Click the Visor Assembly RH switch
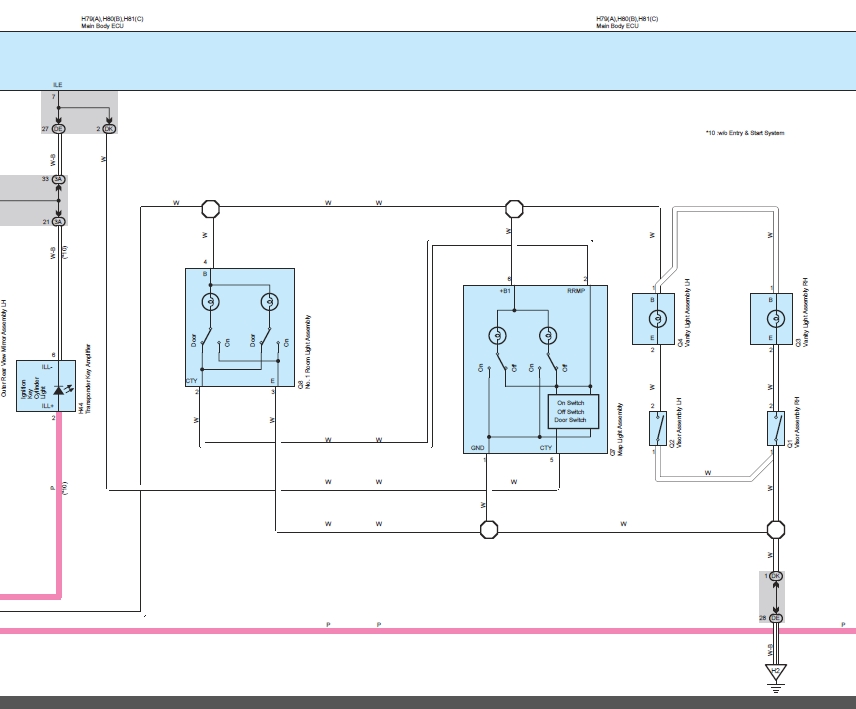 pos(775,428)
